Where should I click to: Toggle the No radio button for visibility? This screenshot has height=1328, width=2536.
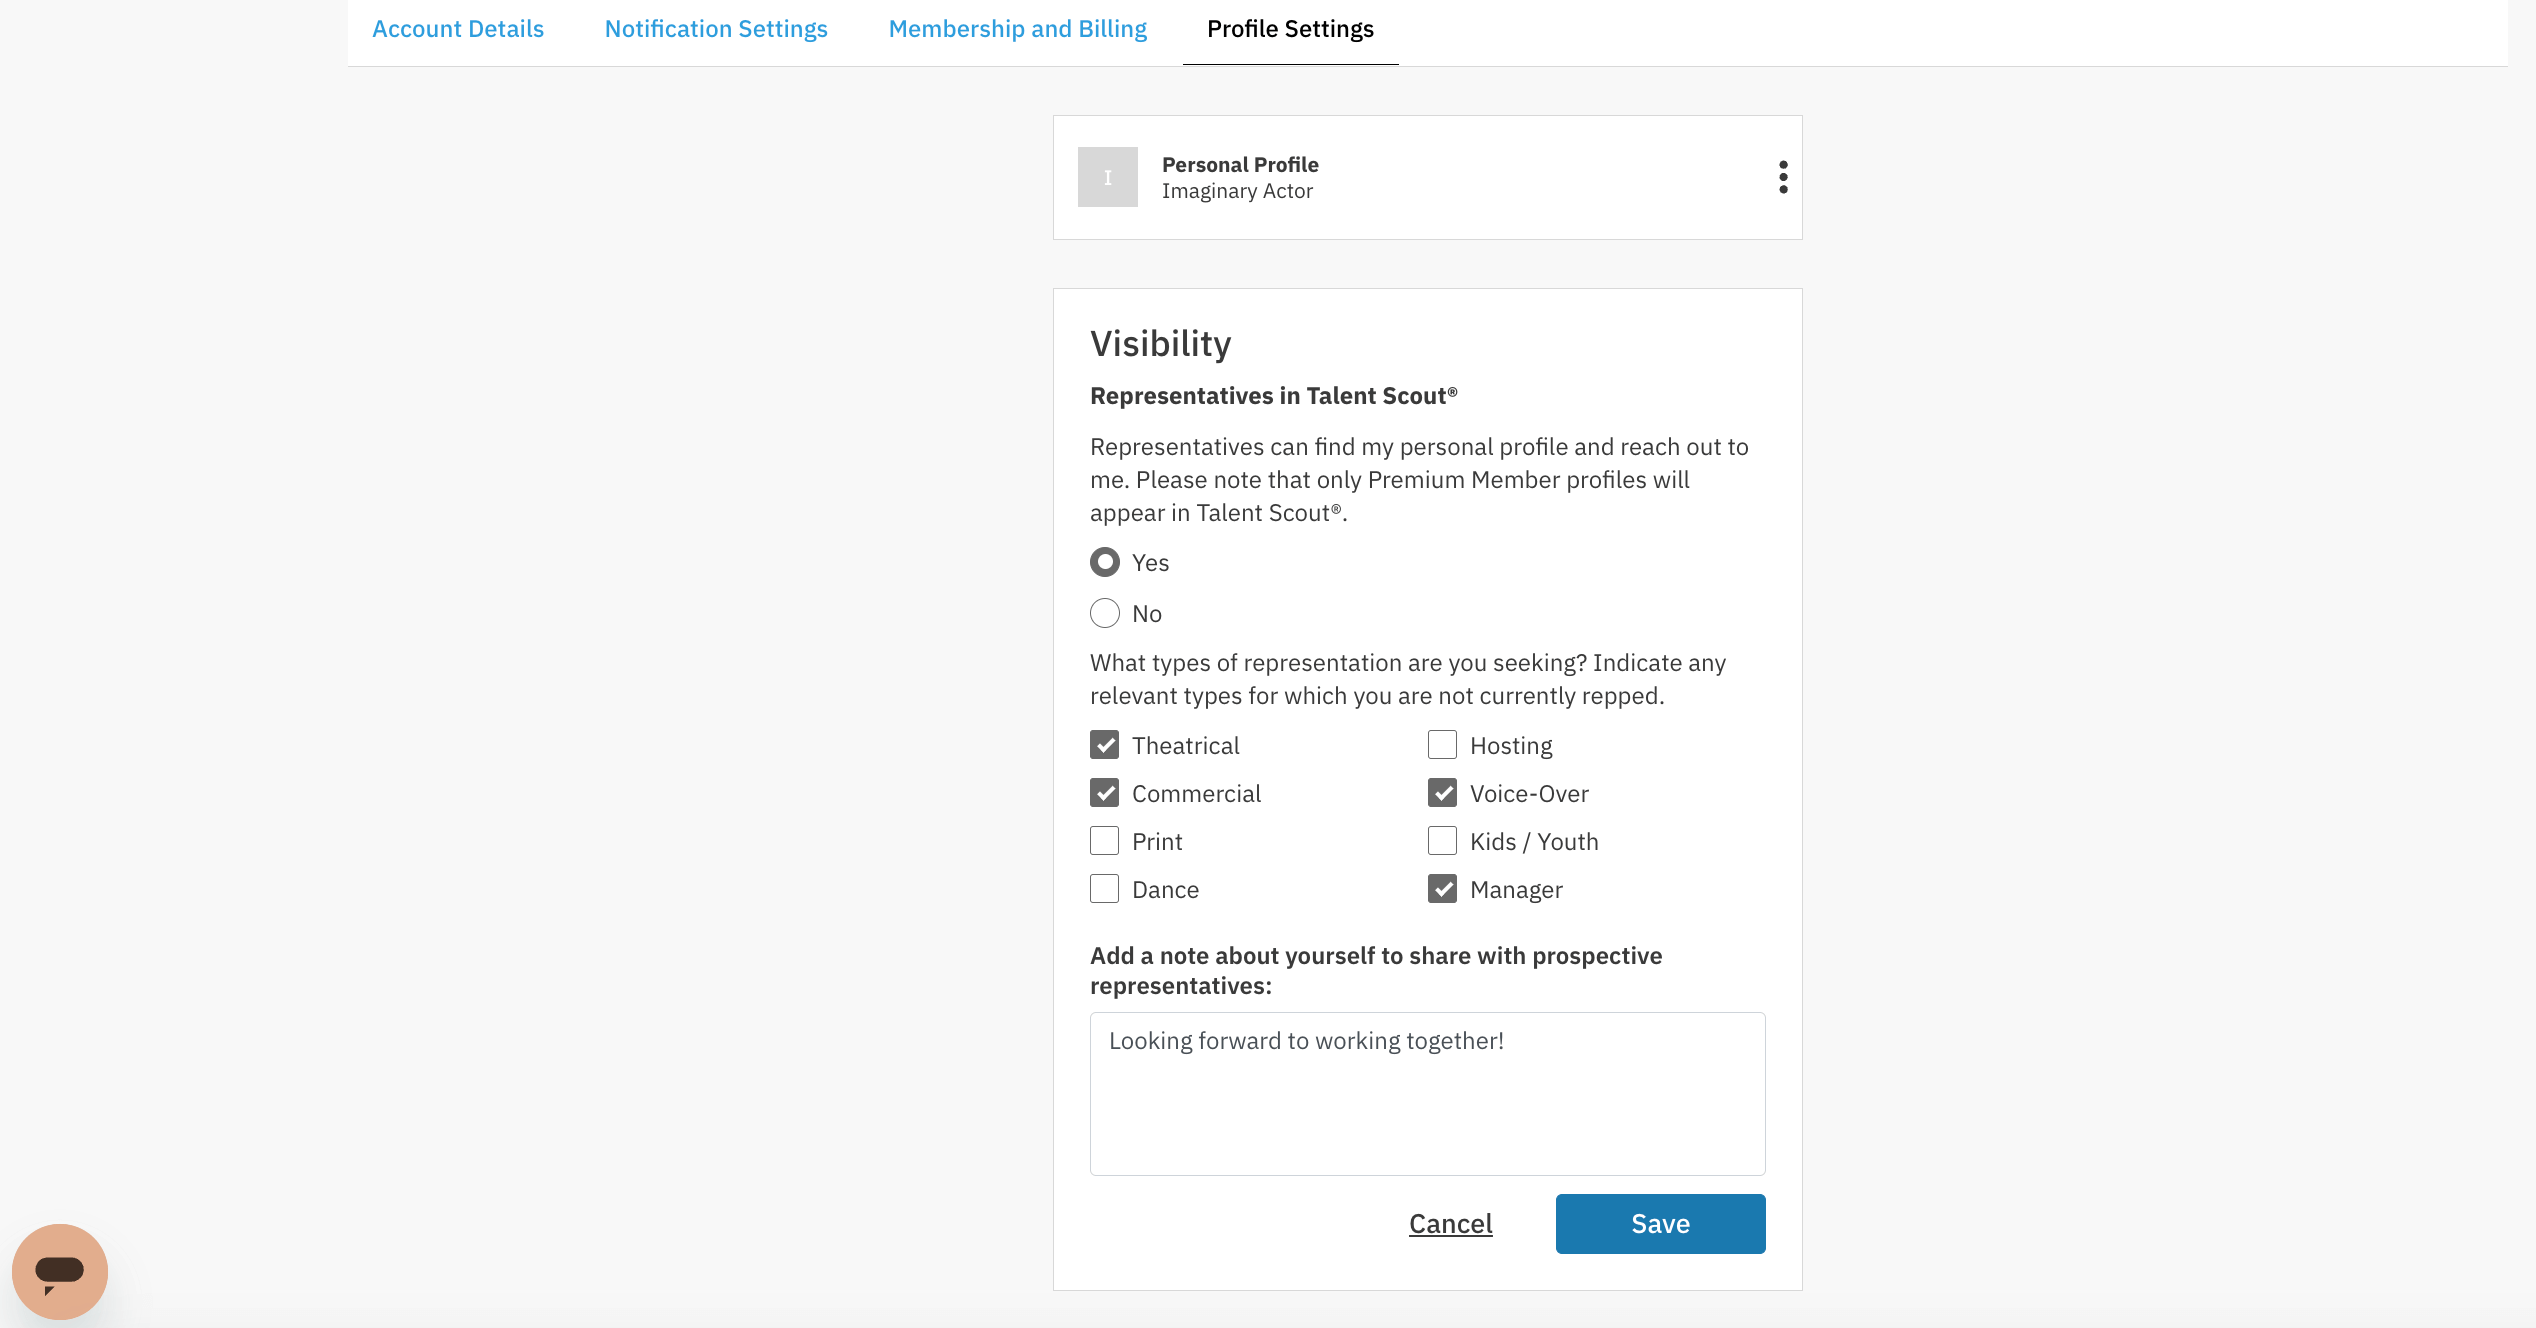click(1104, 612)
